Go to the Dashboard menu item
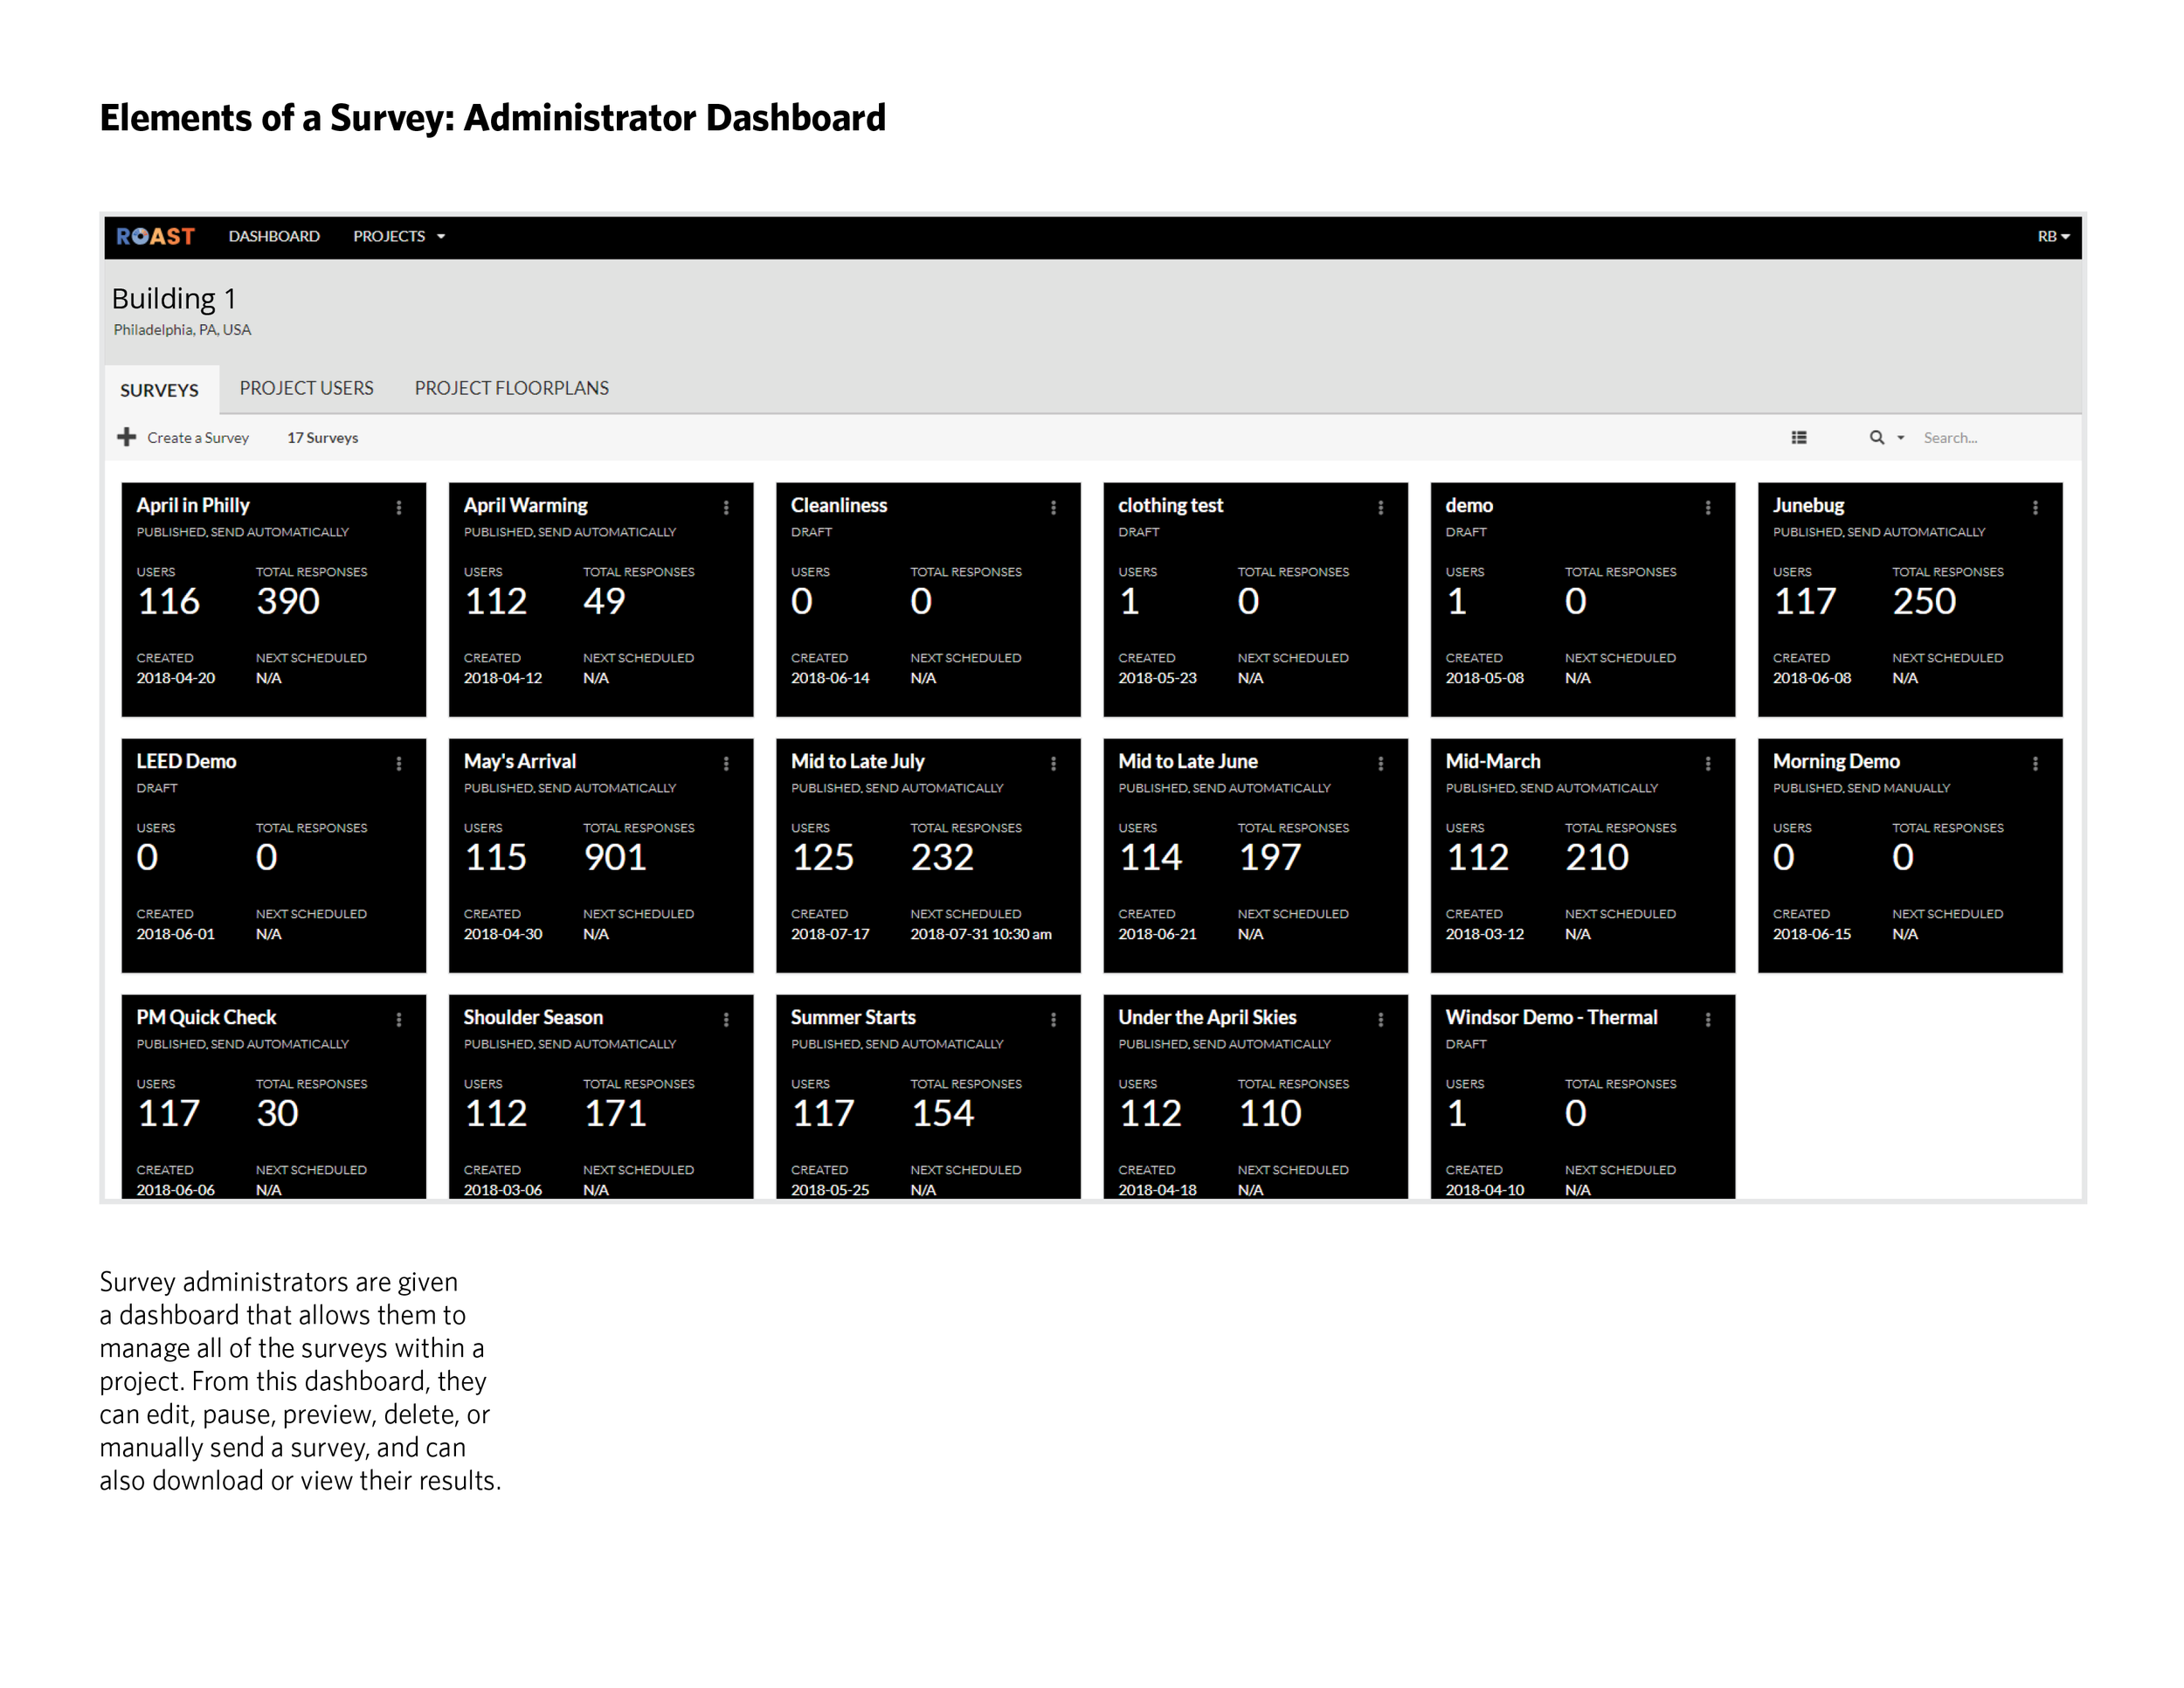 click(274, 236)
